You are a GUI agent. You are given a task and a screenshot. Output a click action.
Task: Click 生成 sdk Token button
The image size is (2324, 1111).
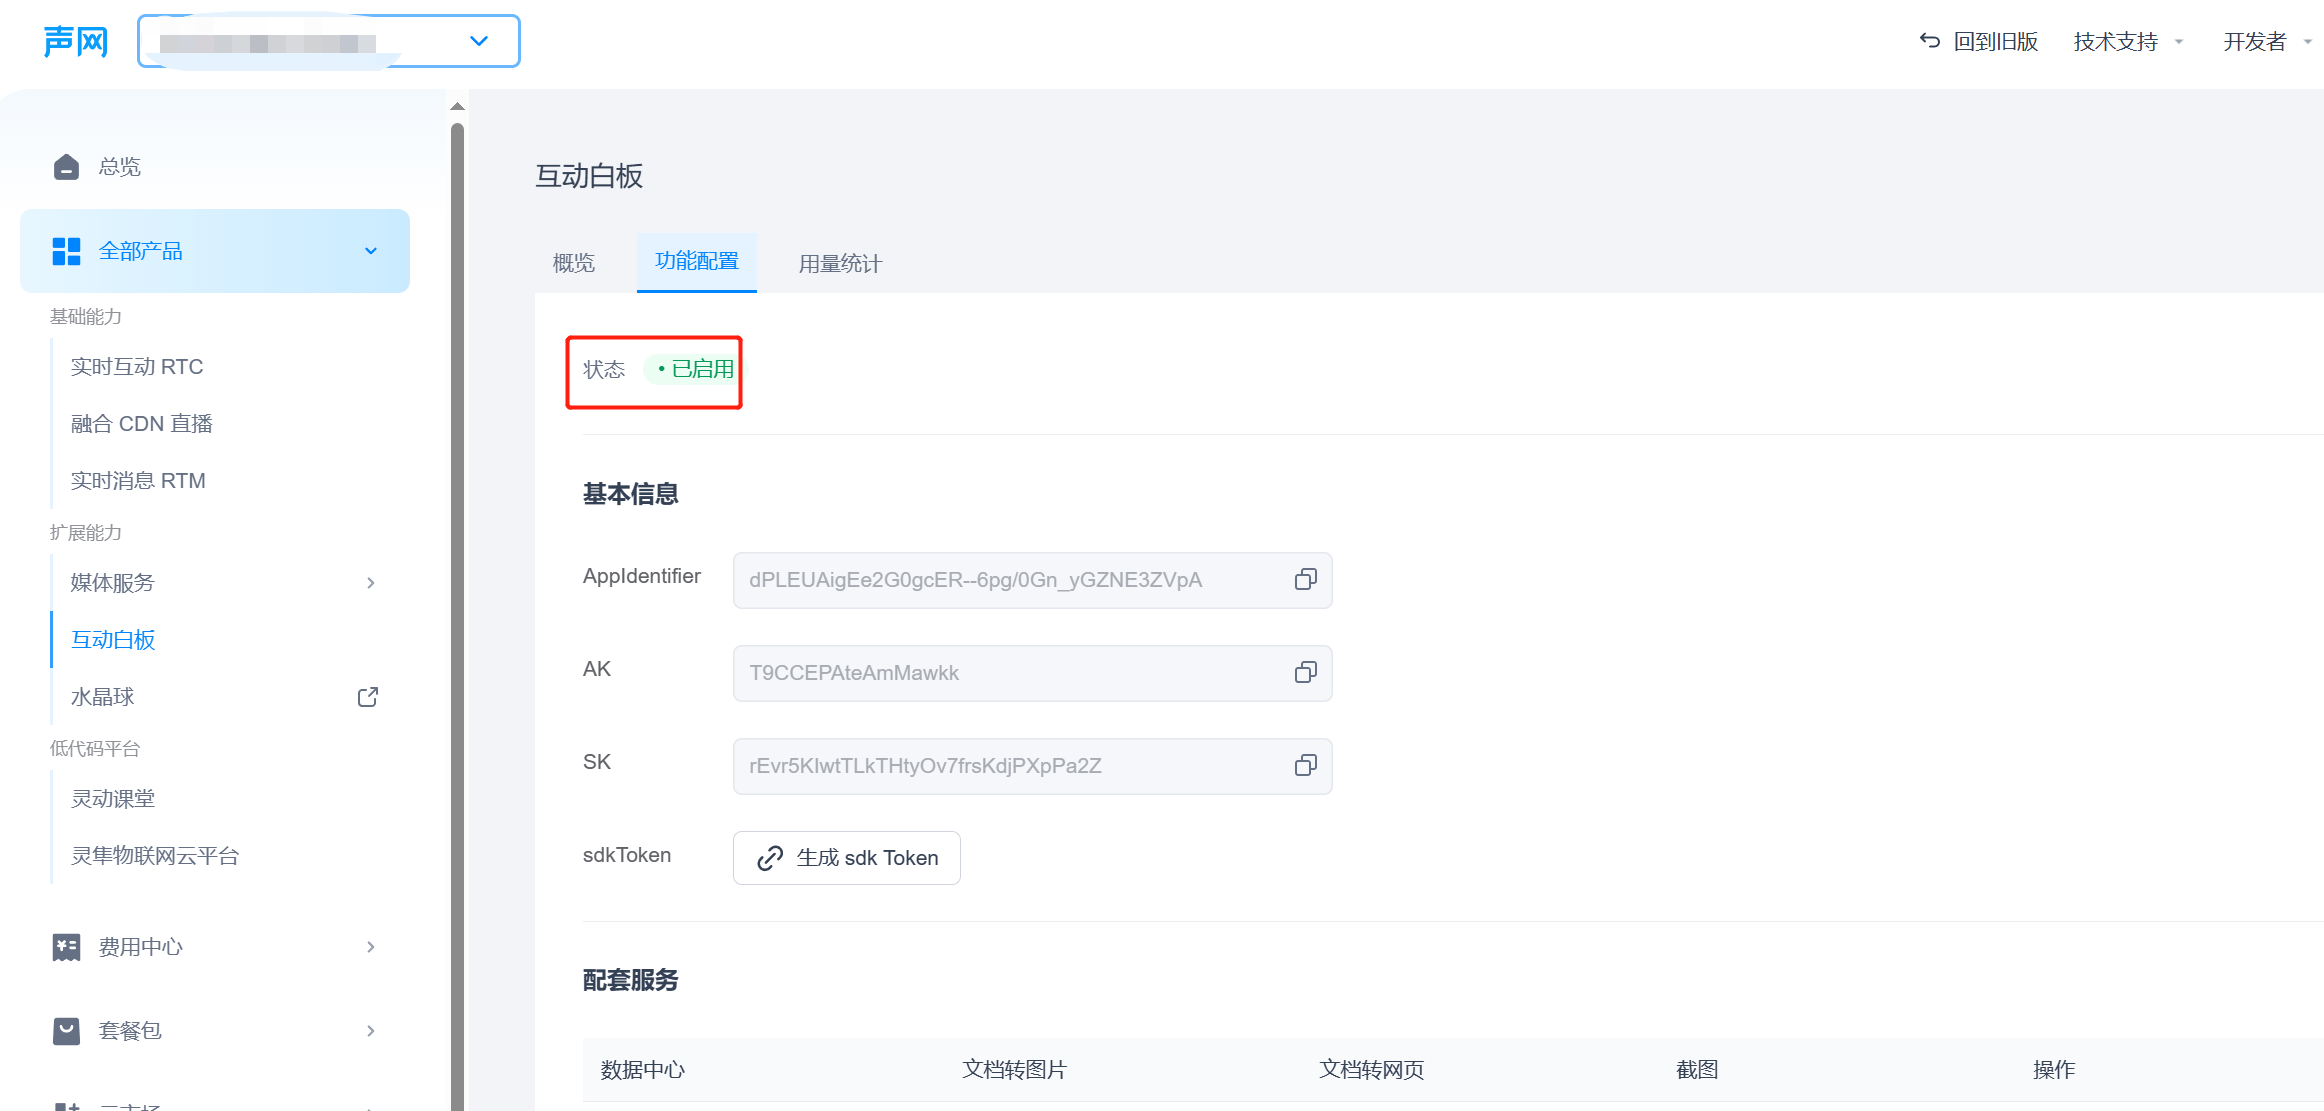[847, 858]
